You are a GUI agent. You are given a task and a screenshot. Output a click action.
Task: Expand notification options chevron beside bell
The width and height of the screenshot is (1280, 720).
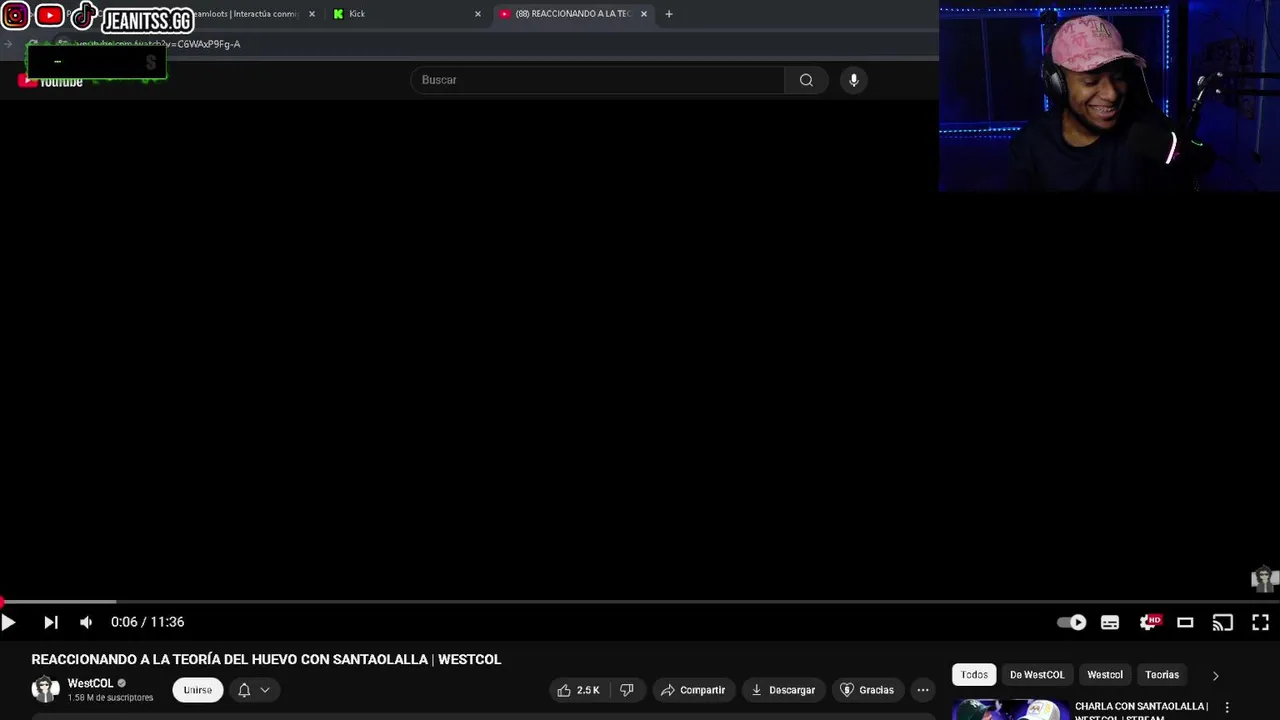[265, 690]
